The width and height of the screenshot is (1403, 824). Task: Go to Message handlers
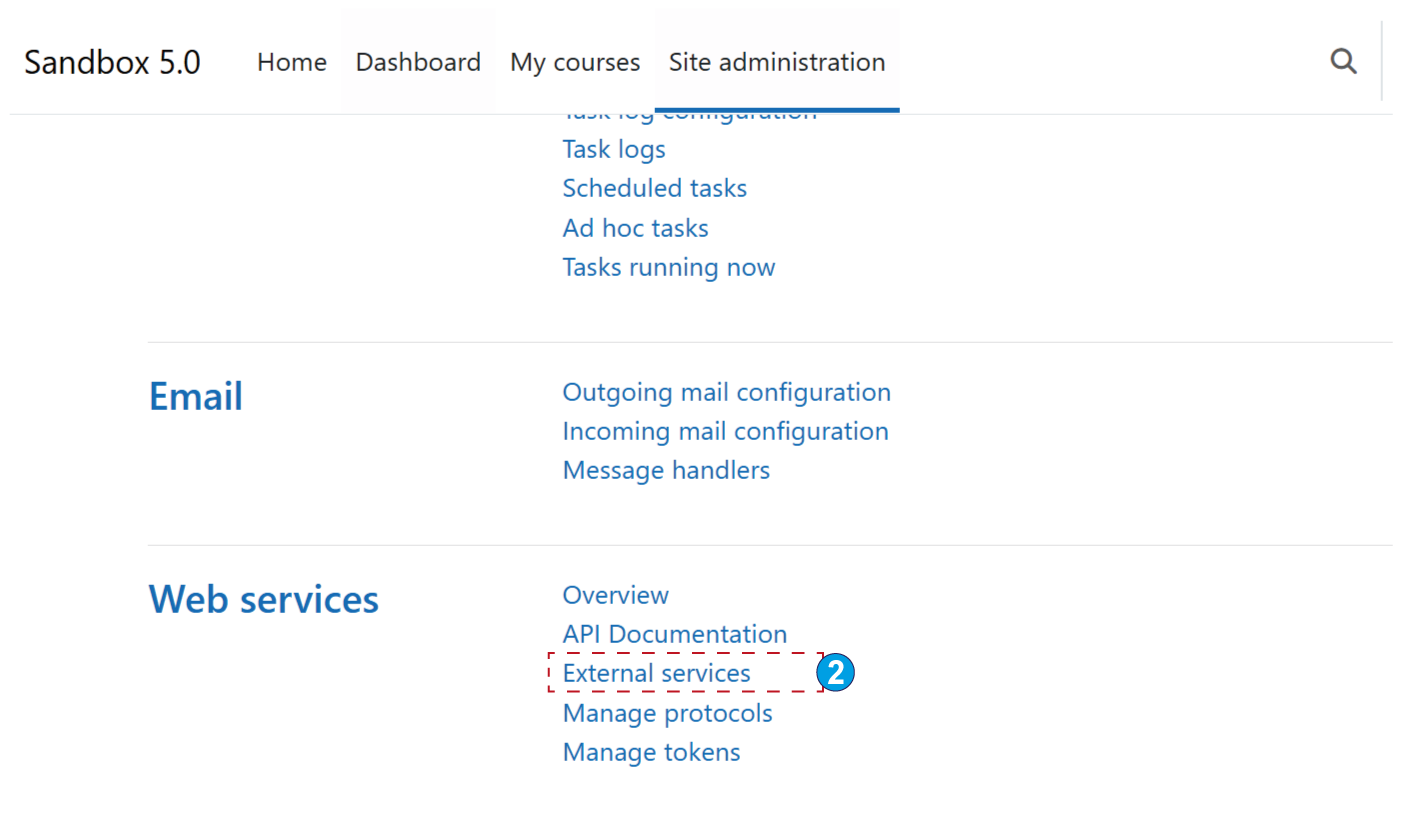(x=666, y=470)
